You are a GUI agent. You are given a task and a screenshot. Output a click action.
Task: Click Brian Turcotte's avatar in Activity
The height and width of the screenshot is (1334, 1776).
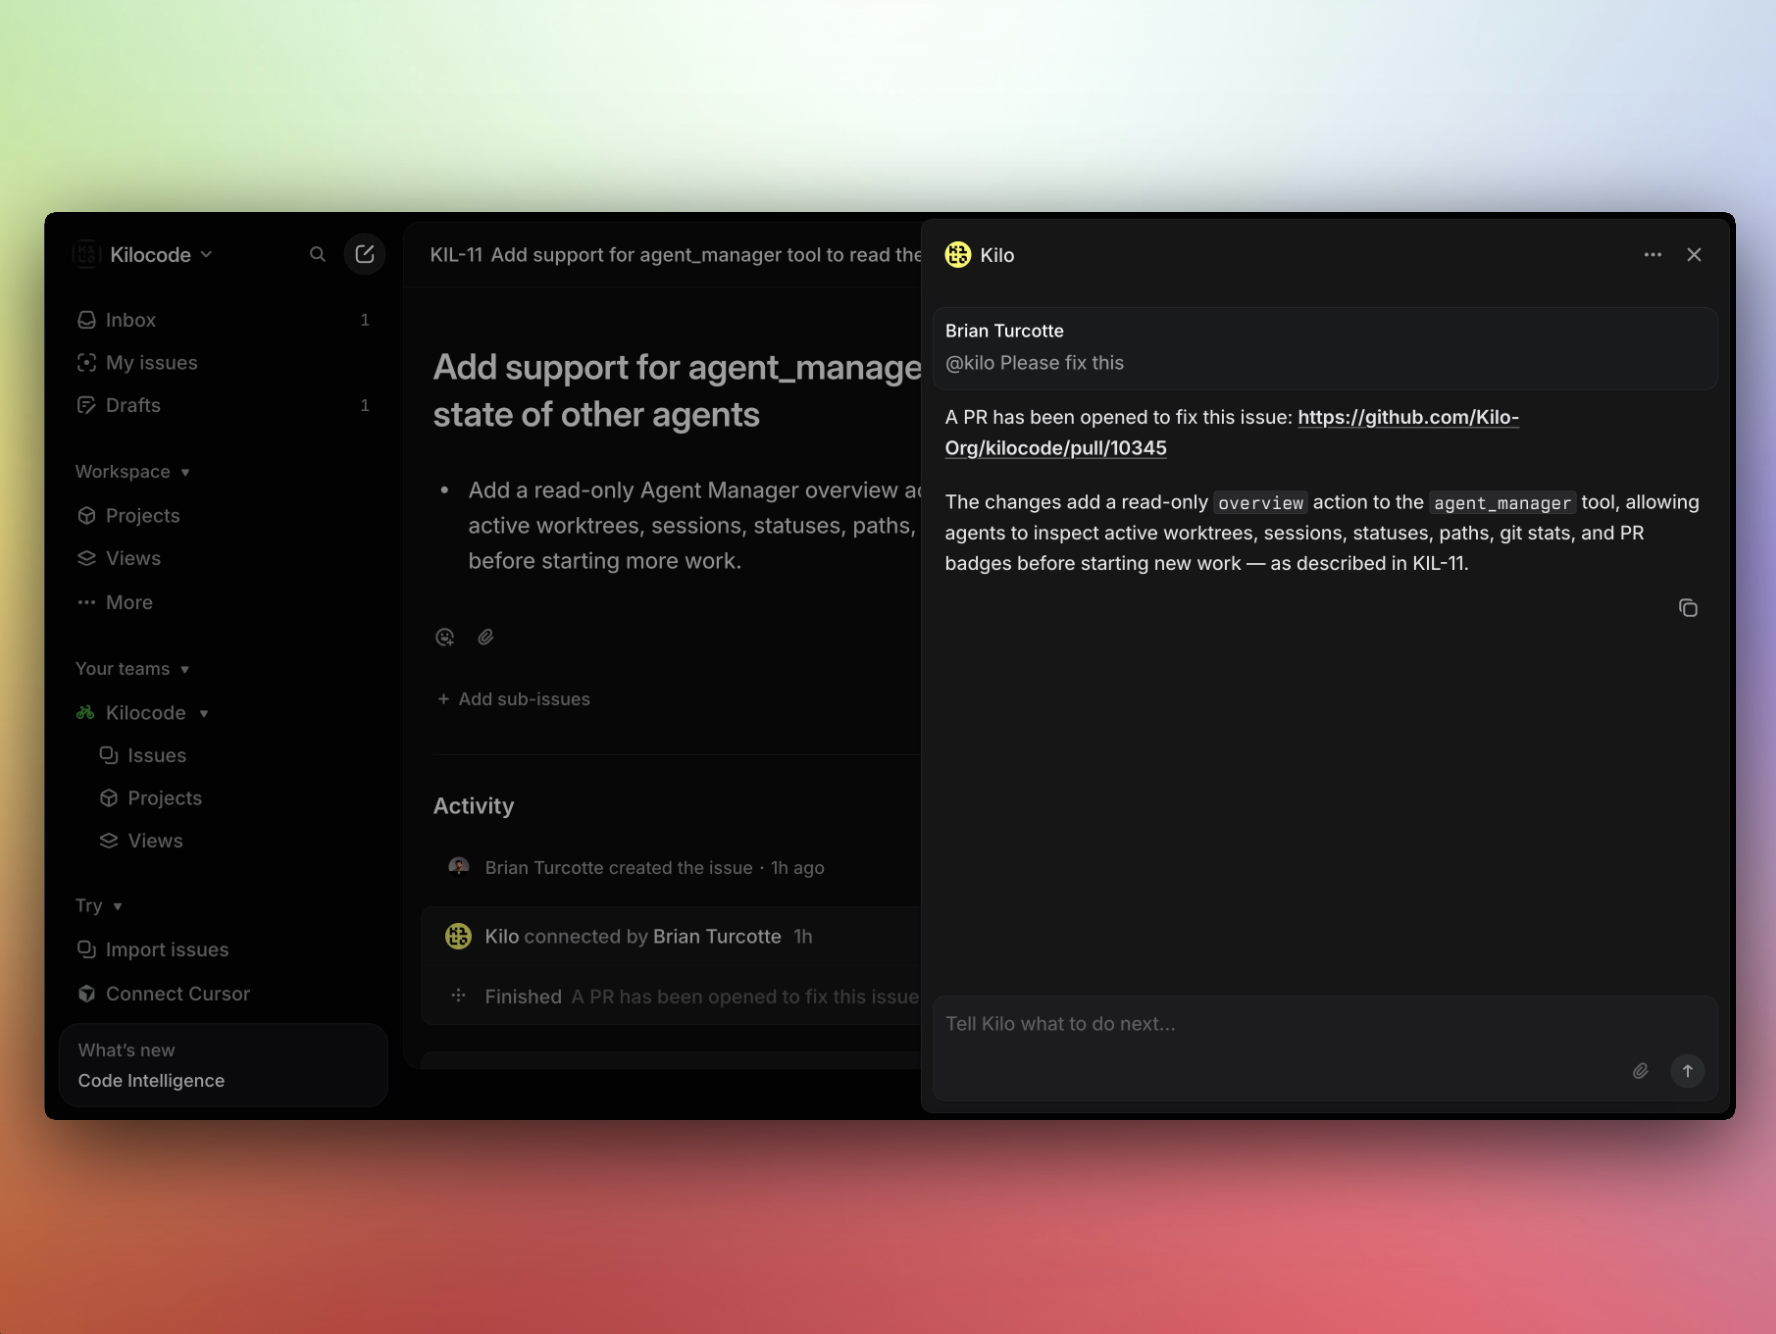pyautogui.click(x=459, y=867)
